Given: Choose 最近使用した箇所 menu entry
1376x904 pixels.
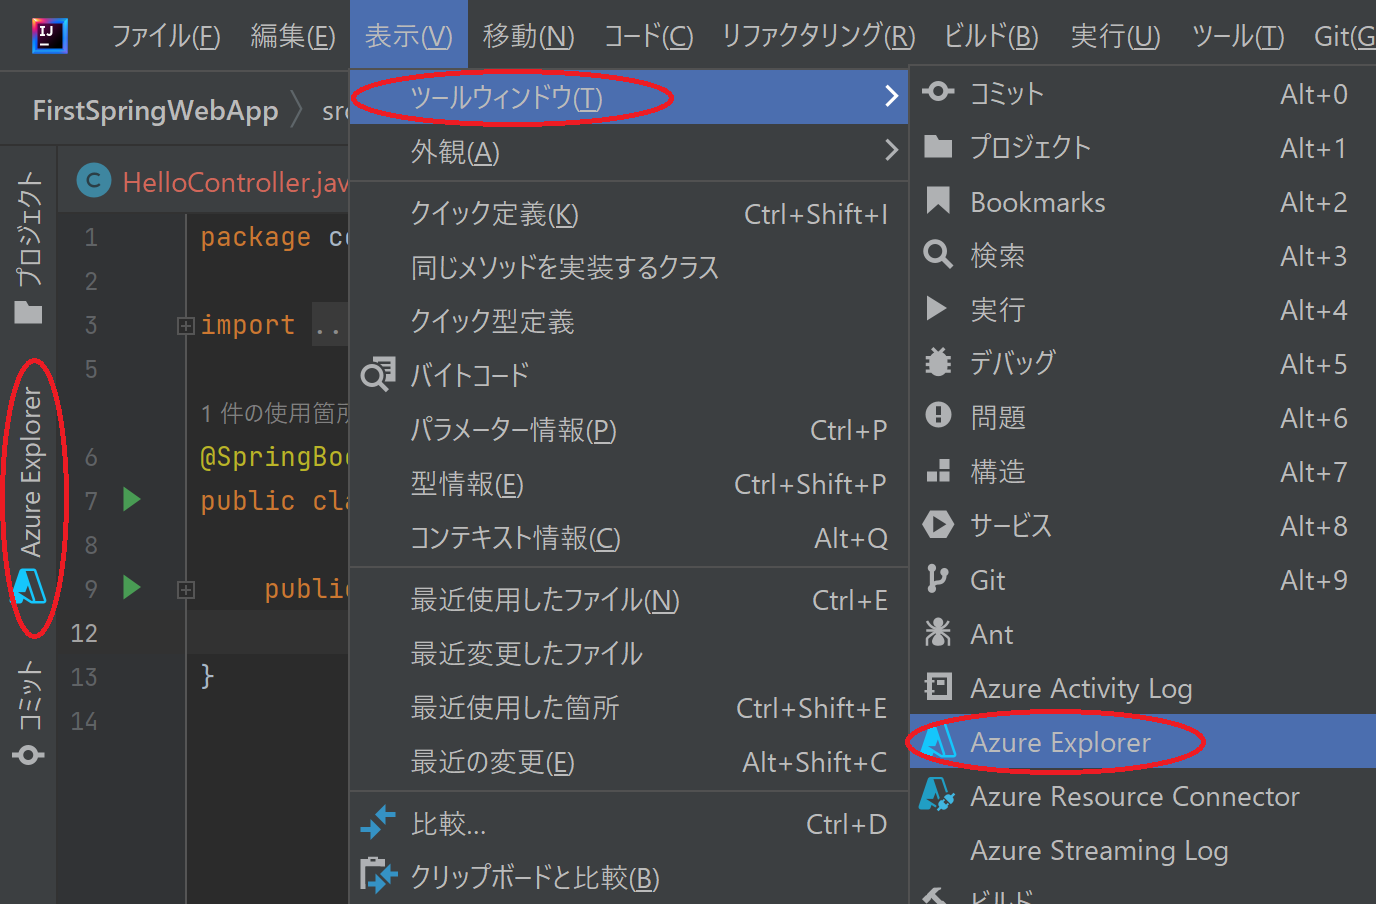Looking at the screenshot, I should point(629,708).
